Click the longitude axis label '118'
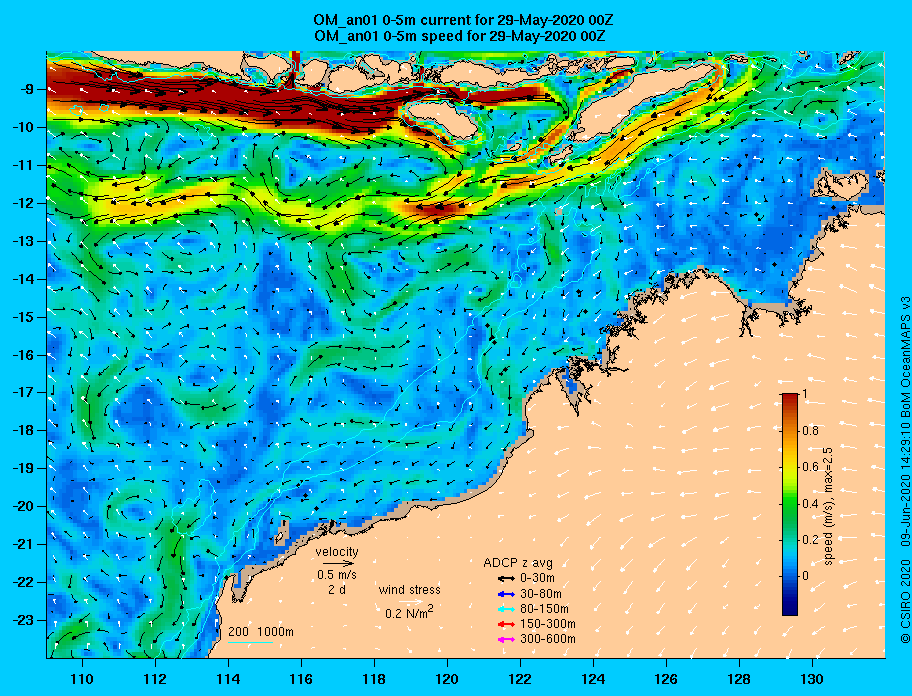Screen dimensions: 912x696 click(x=374, y=679)
